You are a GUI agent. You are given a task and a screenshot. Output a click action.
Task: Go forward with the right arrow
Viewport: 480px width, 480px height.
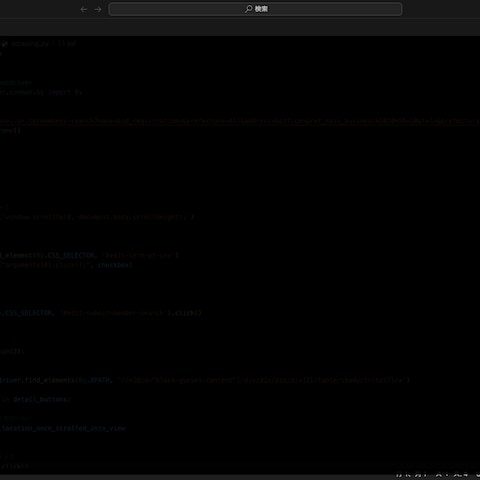tap(98, 9)
